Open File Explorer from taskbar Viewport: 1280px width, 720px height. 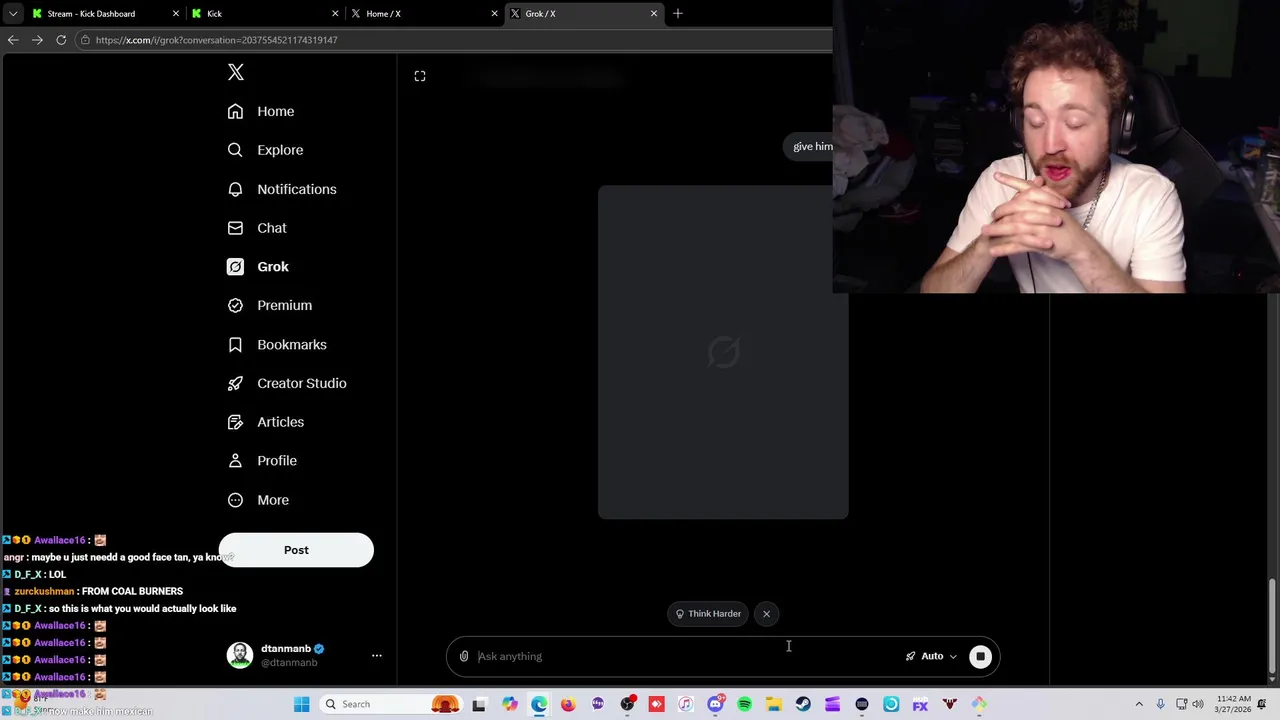coord(773,704)
